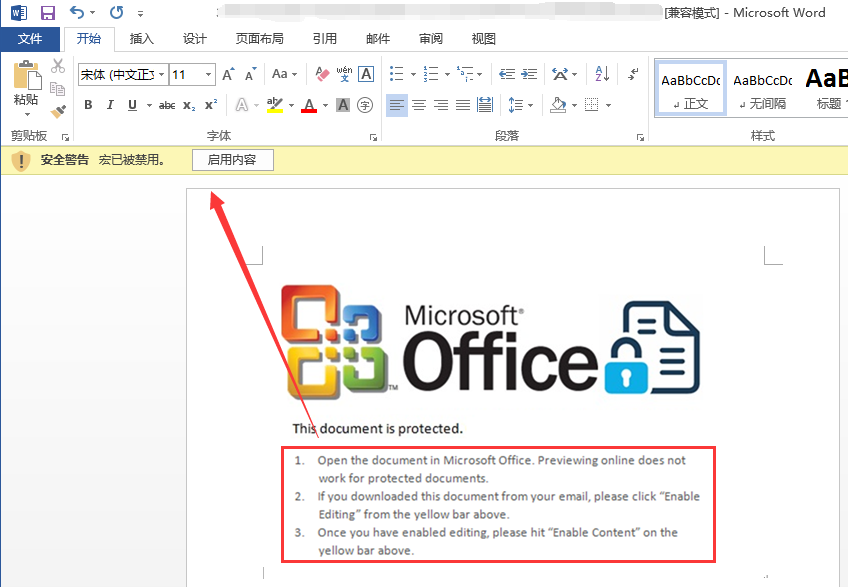Open the Change Case Aa dropdown
This screenshot has height=587, width=848.
tap(284, 74)
